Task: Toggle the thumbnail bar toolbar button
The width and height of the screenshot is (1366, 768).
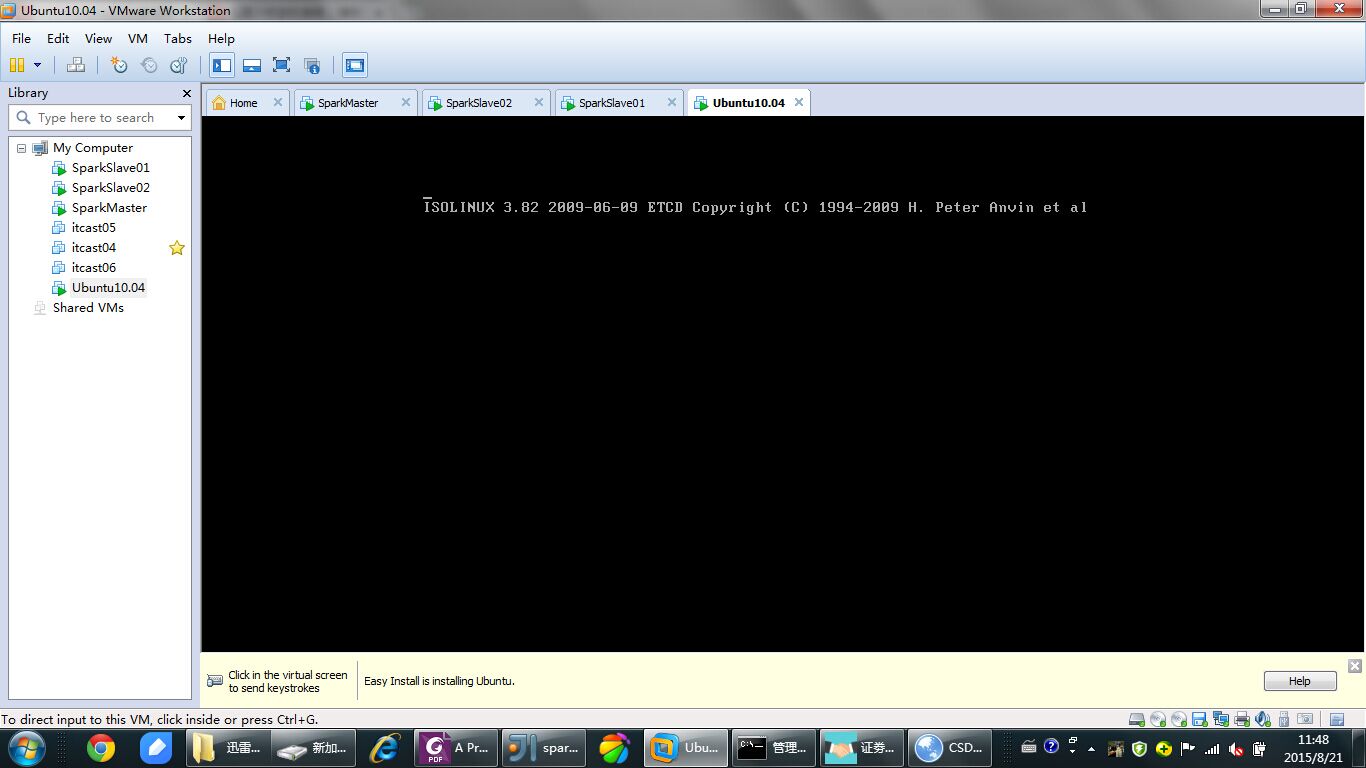Action: click(252, 65)
